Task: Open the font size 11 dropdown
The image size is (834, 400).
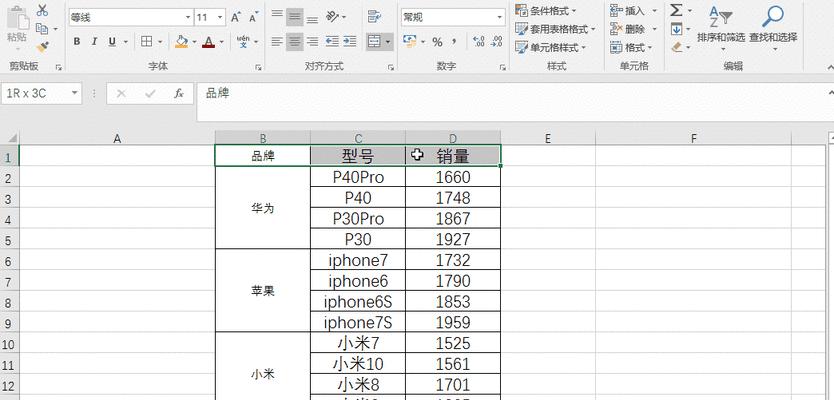Action: click(x=220, y=18)
